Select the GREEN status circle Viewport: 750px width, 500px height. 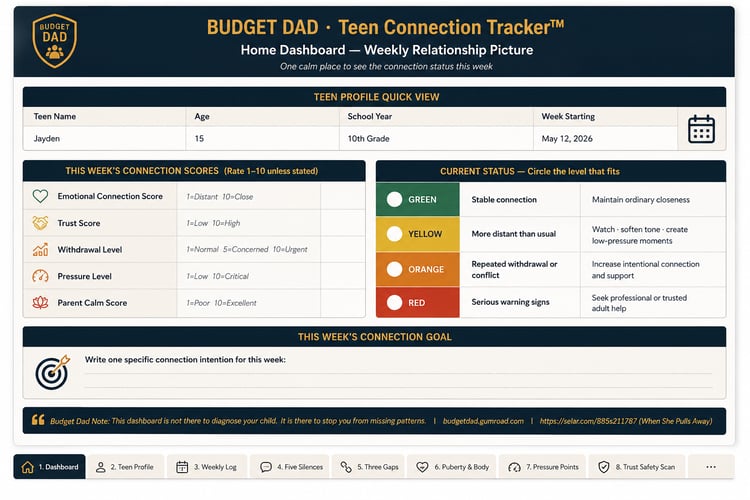pyautogui.click(x=395, y=200)
